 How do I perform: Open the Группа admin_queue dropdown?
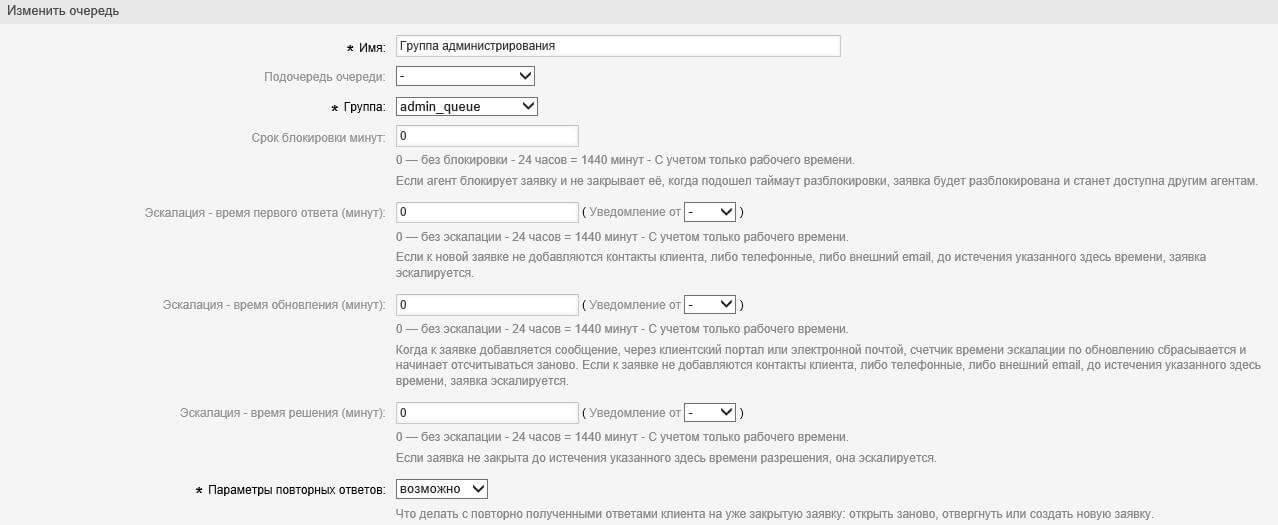[x=467, y=106]
